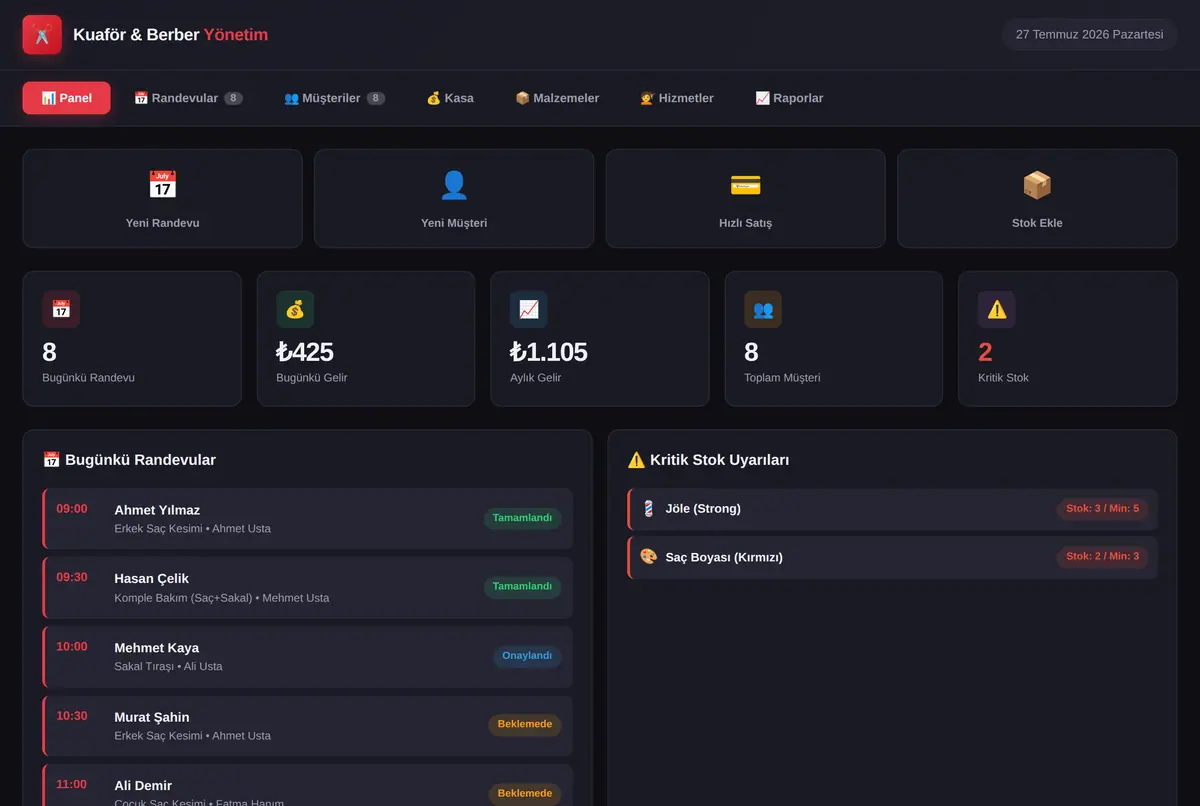
Task: Click the Yeni Müşteri quick action label
Action: pyautogui.click(x=454, y=223)
